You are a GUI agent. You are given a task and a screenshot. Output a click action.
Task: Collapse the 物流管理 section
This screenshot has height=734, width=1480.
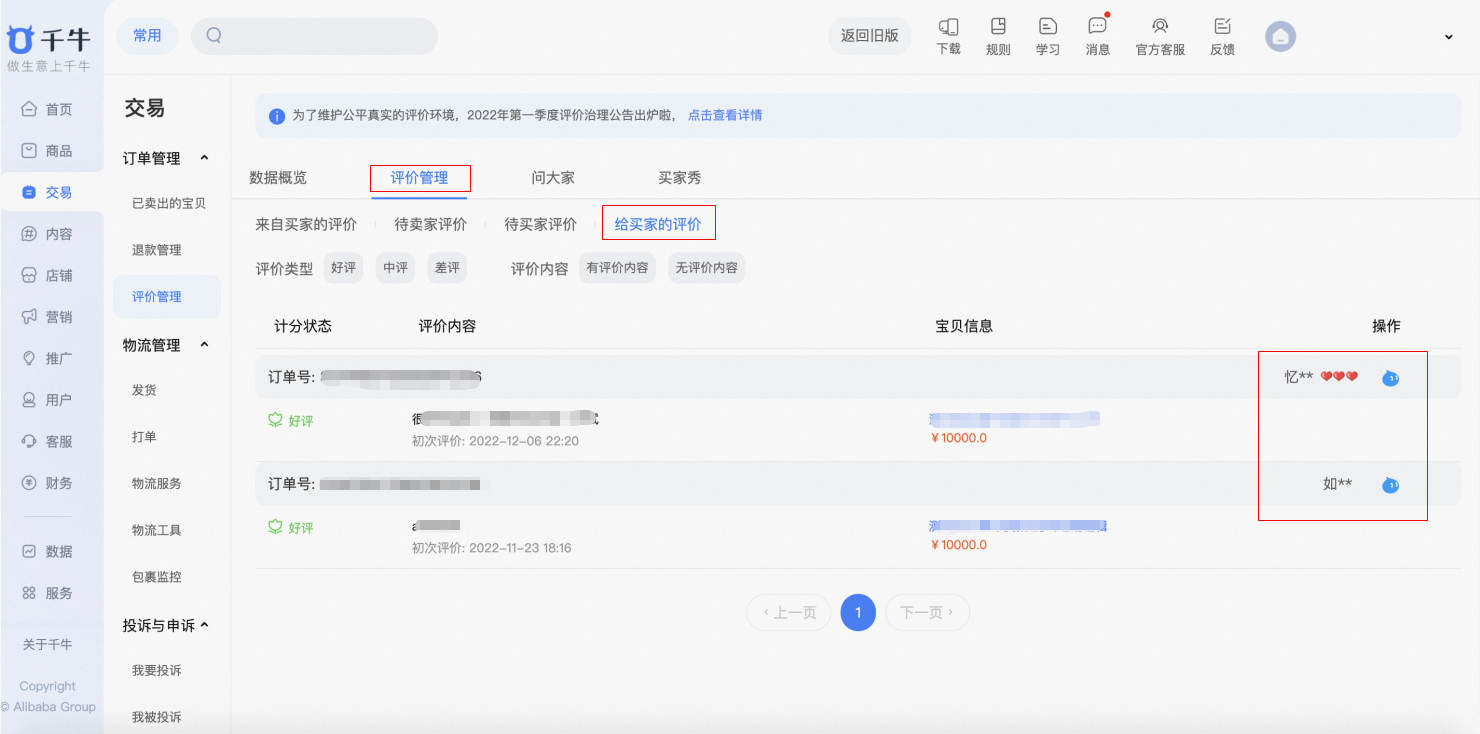[x=205, y=345]
